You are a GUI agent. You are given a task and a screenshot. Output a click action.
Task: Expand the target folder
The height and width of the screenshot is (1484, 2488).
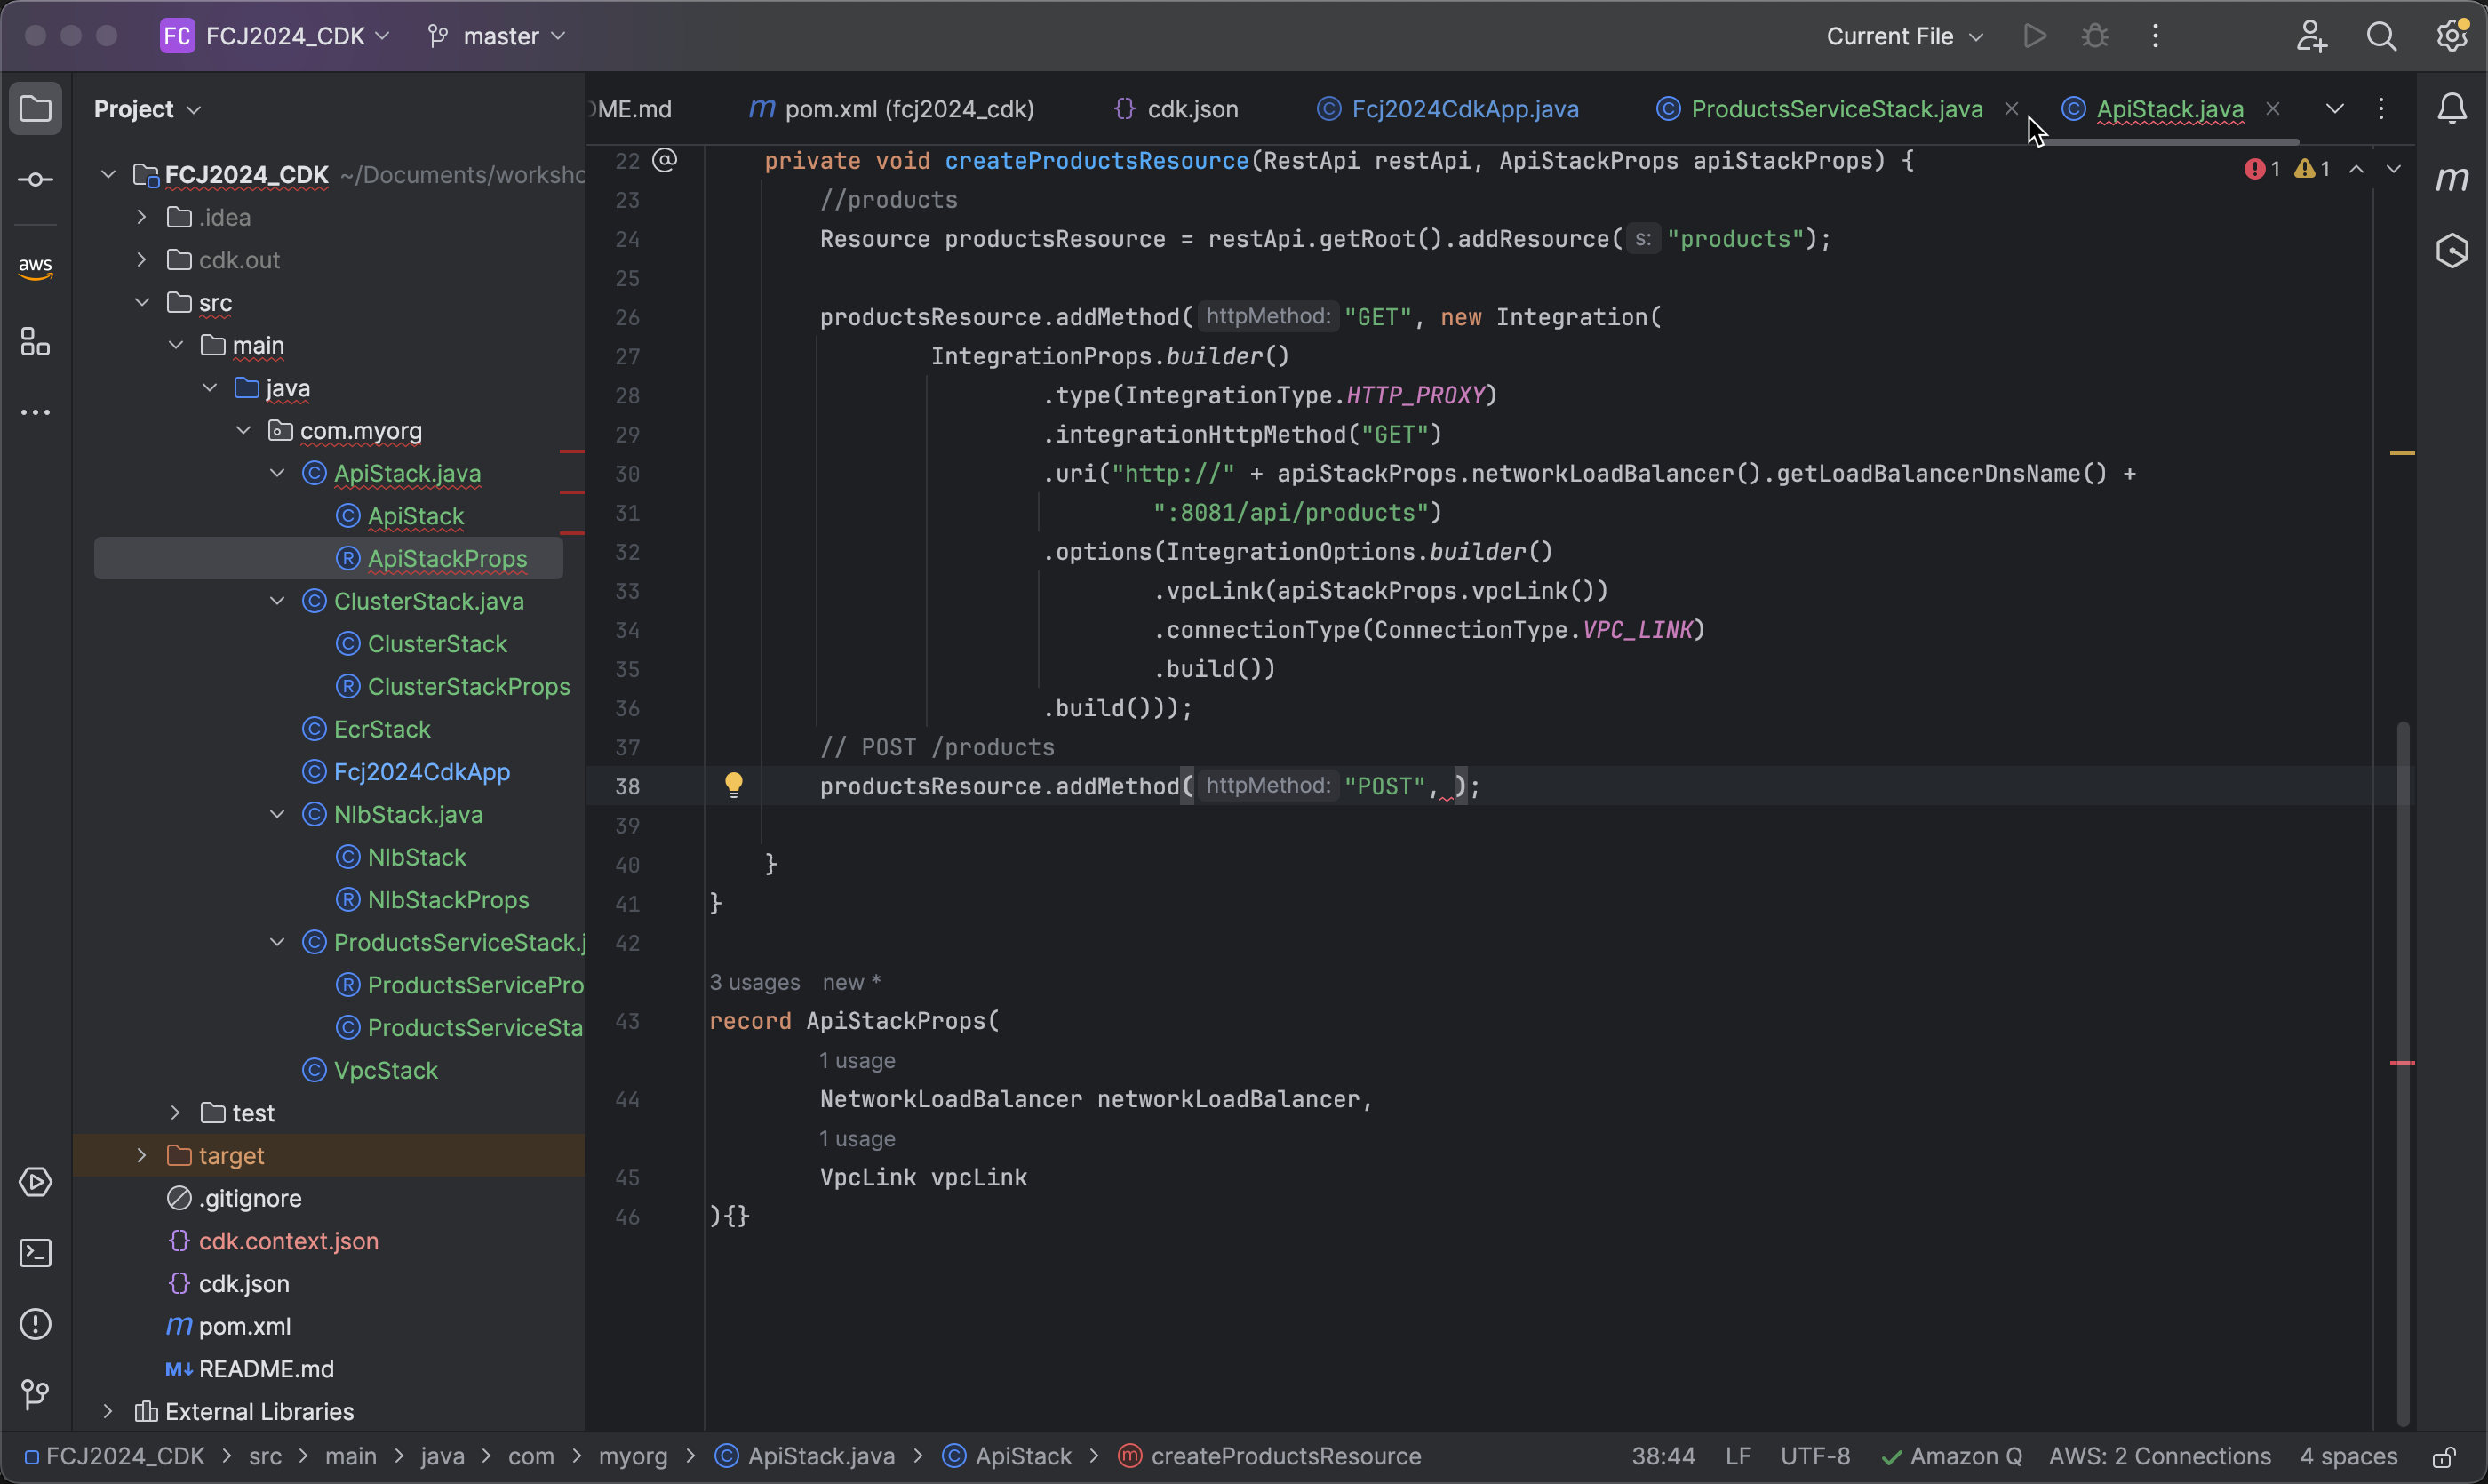(142, 1155)
